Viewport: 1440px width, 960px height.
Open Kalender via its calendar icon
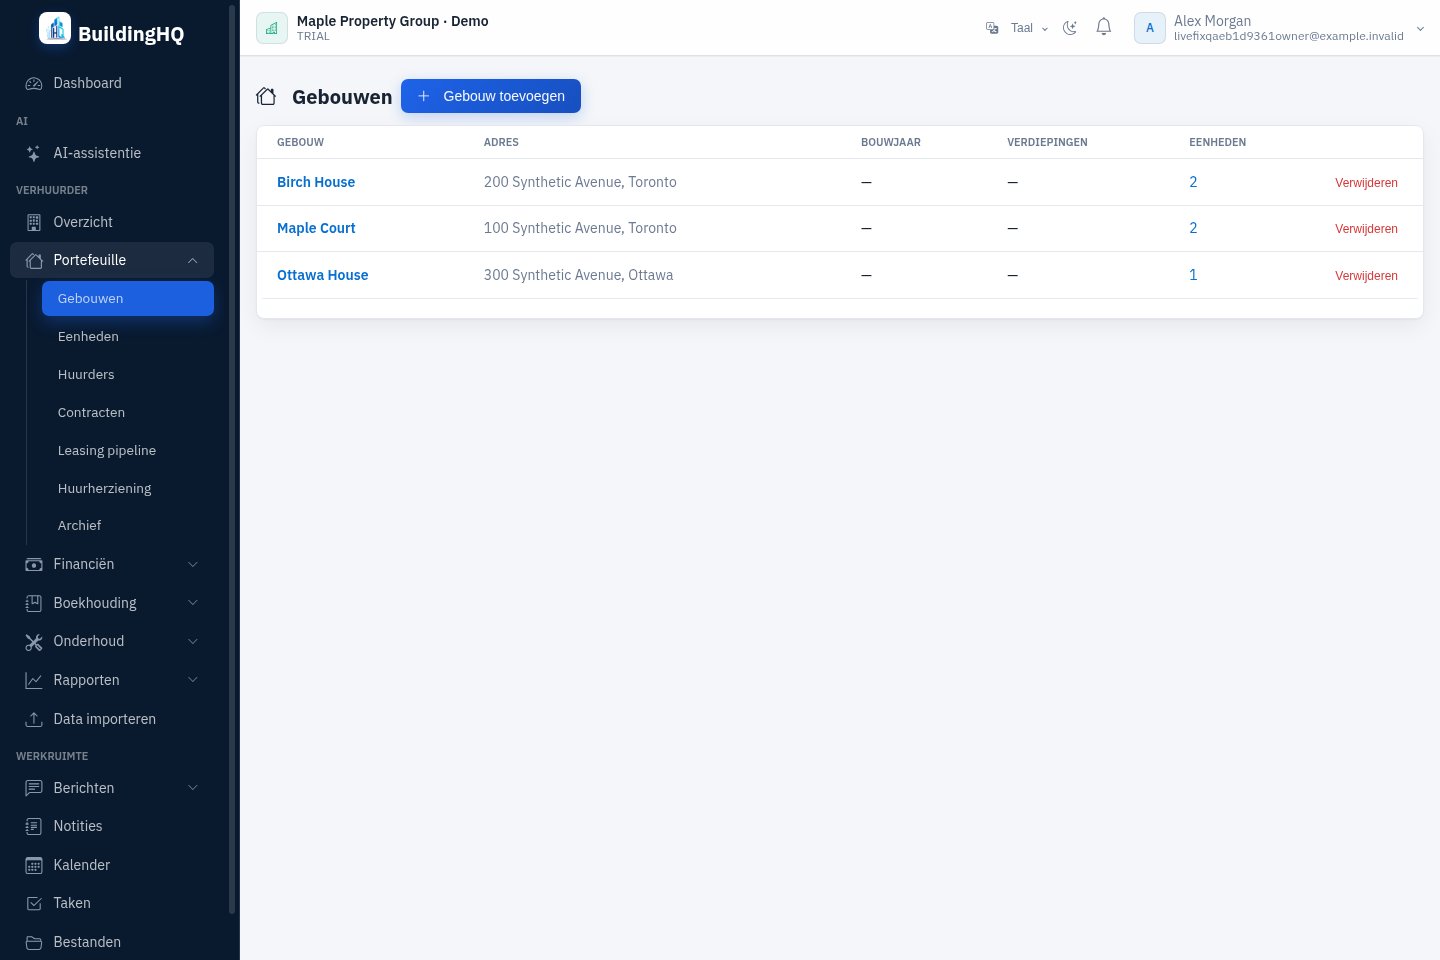point(34,865)
